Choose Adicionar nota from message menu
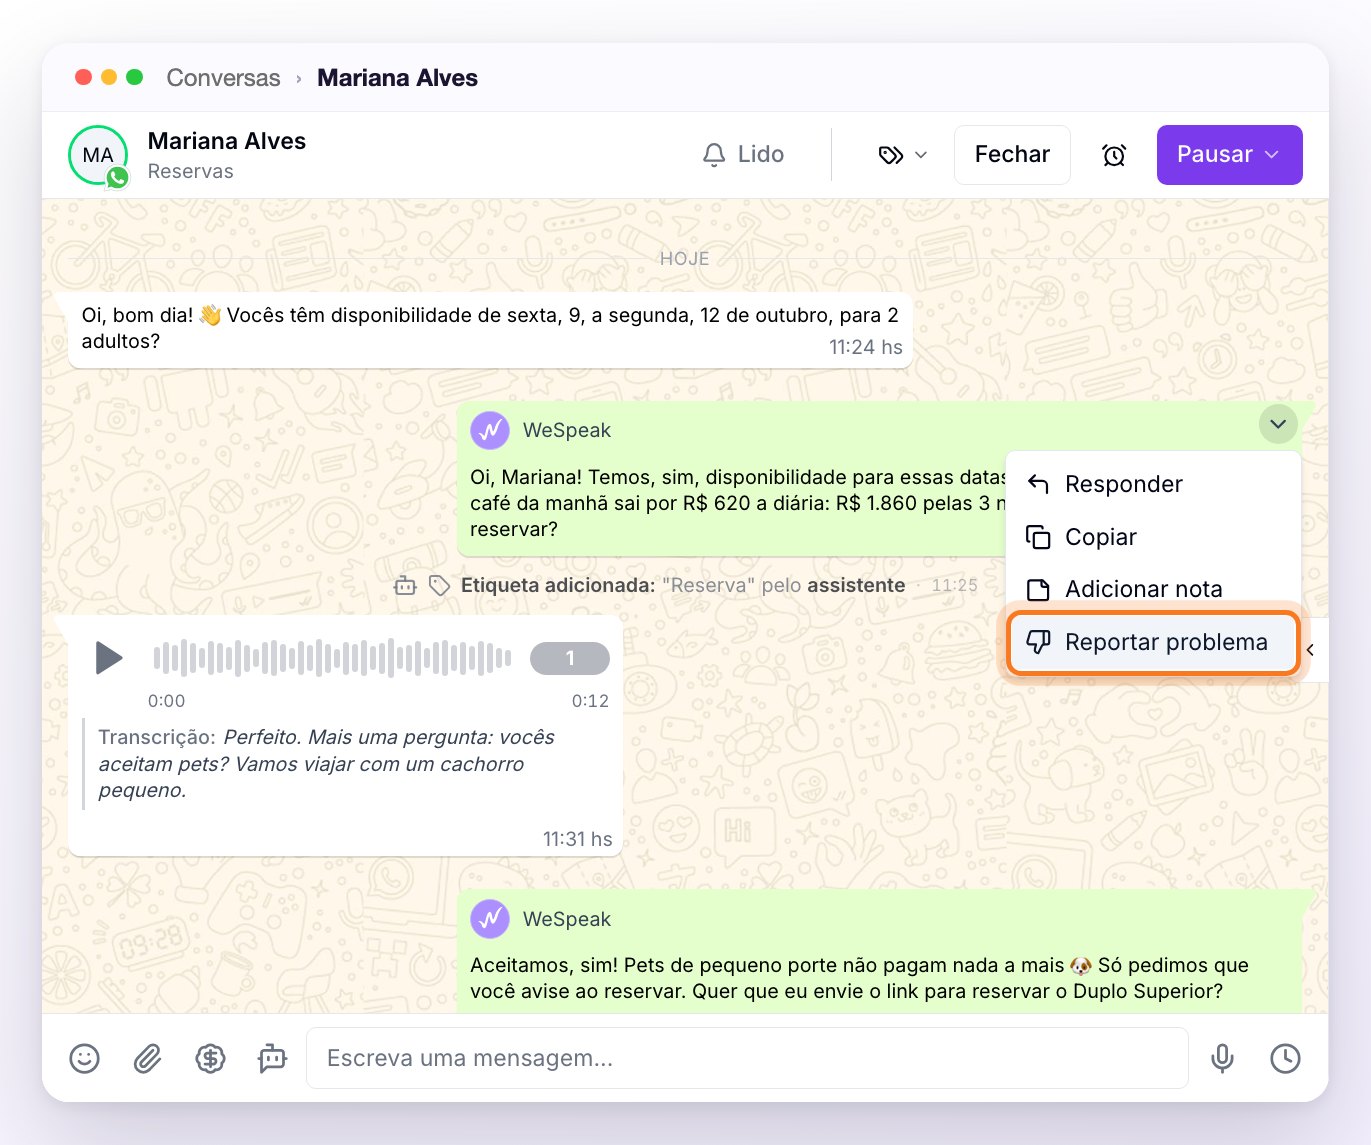Image resolution: width=1371 pixels, height=1145 pixels. click(x=1153, y=589)
